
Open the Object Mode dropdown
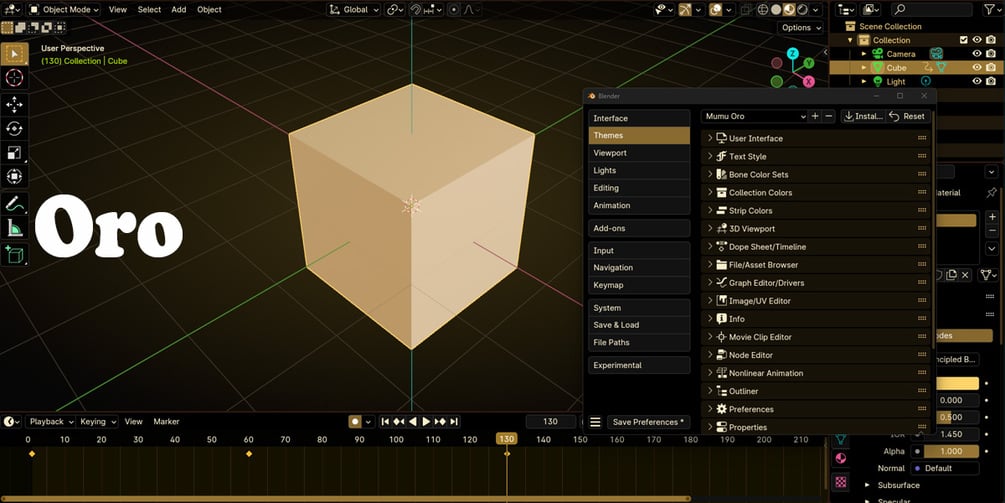pyautogui.click(x=64, y=10)
